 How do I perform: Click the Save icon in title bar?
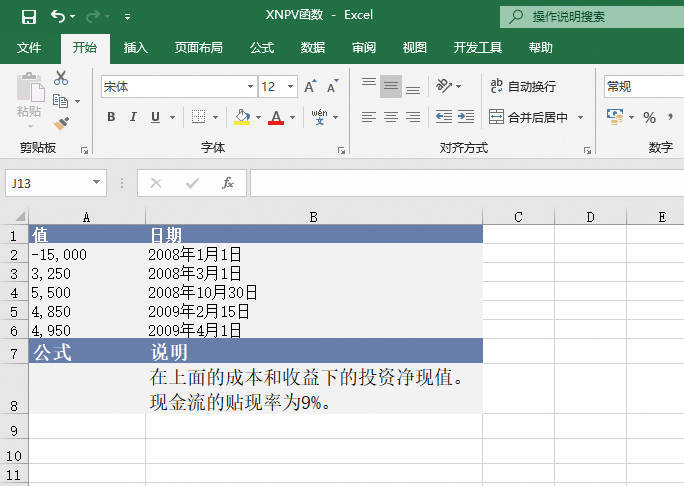point(28,17)
